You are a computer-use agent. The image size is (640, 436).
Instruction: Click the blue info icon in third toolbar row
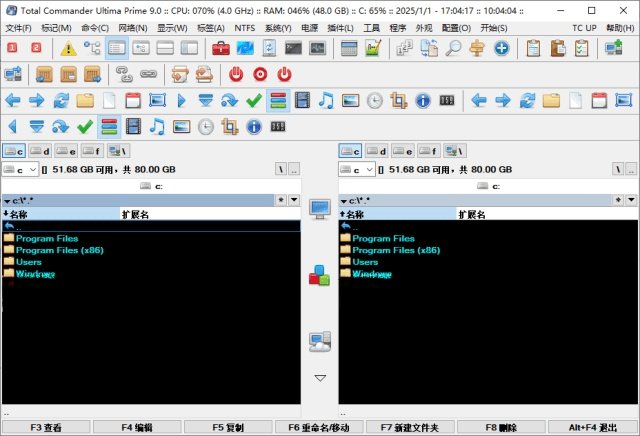[423, 100]
